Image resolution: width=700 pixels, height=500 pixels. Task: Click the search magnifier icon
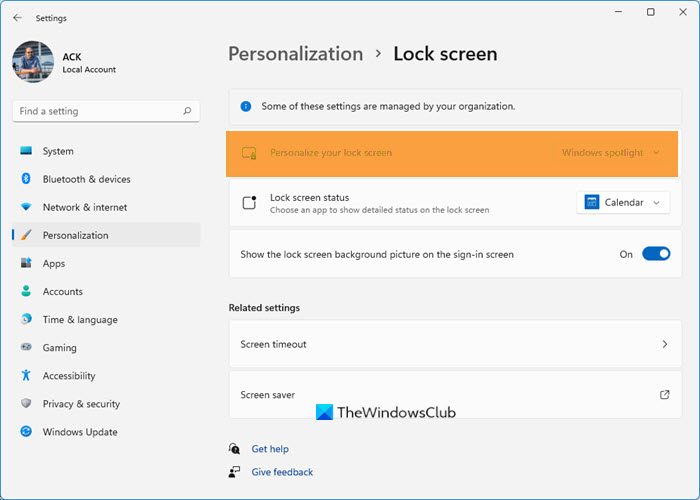click(x=187, y=111)
